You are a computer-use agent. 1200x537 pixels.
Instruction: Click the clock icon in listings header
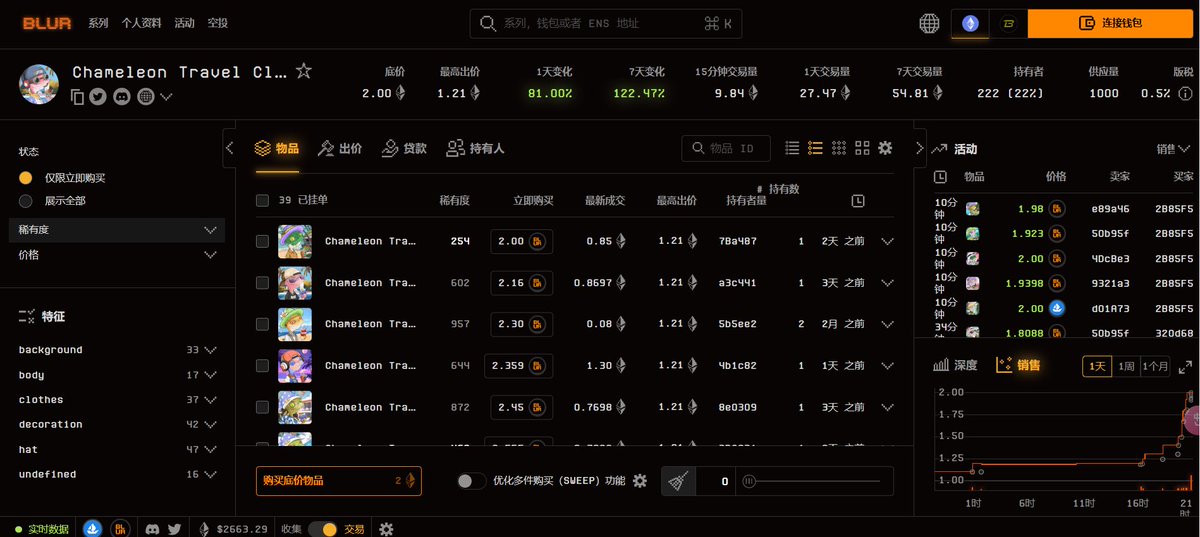point(858,201)
